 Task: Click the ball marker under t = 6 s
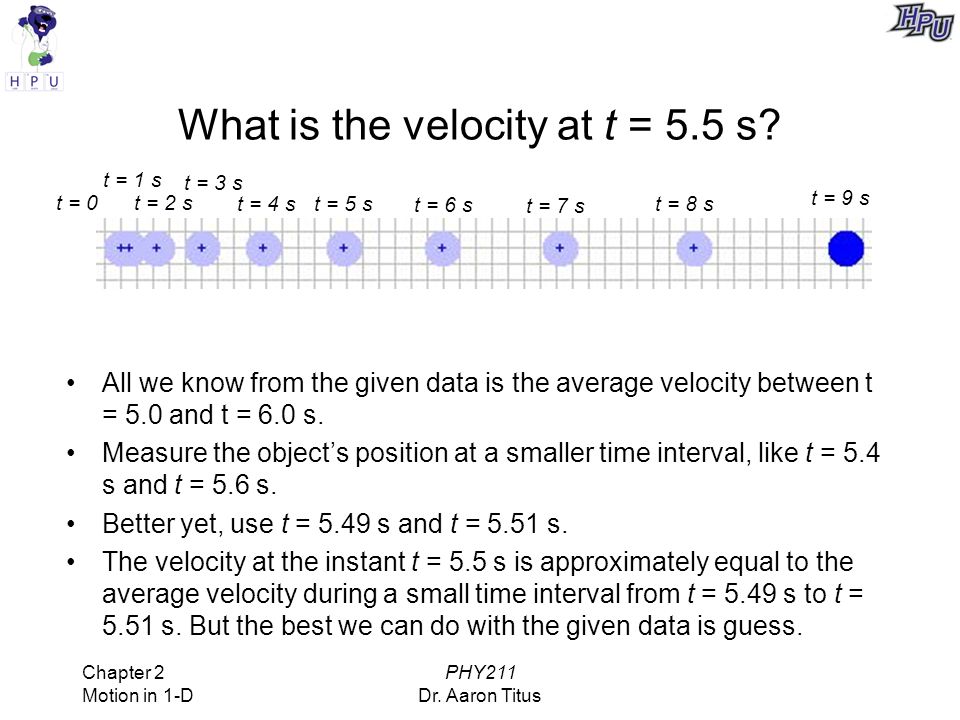tap(443, 249)
